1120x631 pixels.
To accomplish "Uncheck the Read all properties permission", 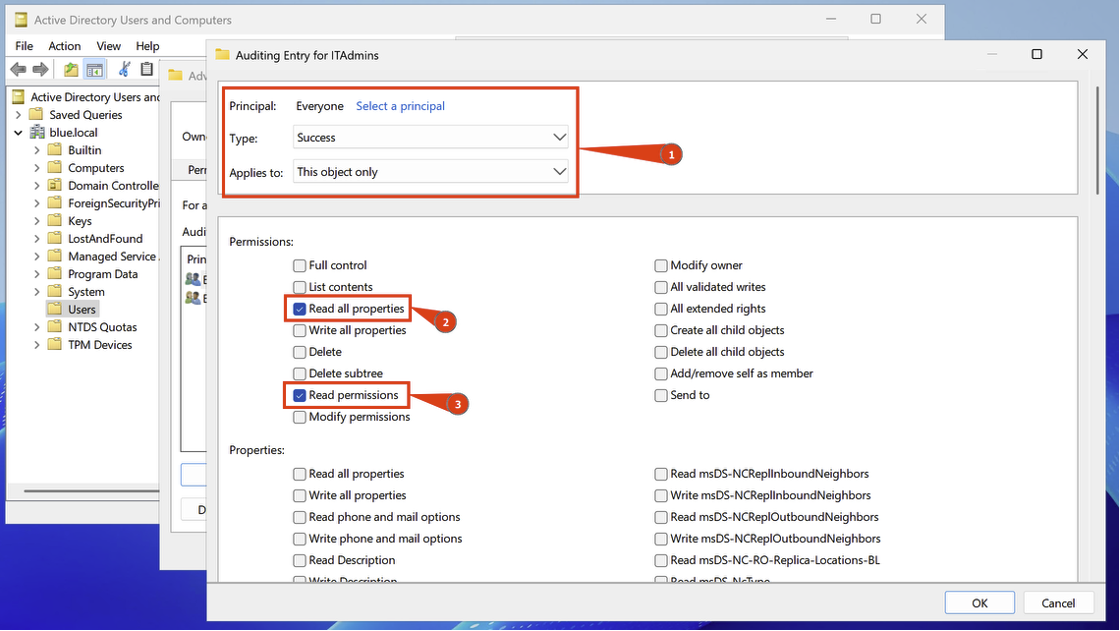I will [300, 309].
